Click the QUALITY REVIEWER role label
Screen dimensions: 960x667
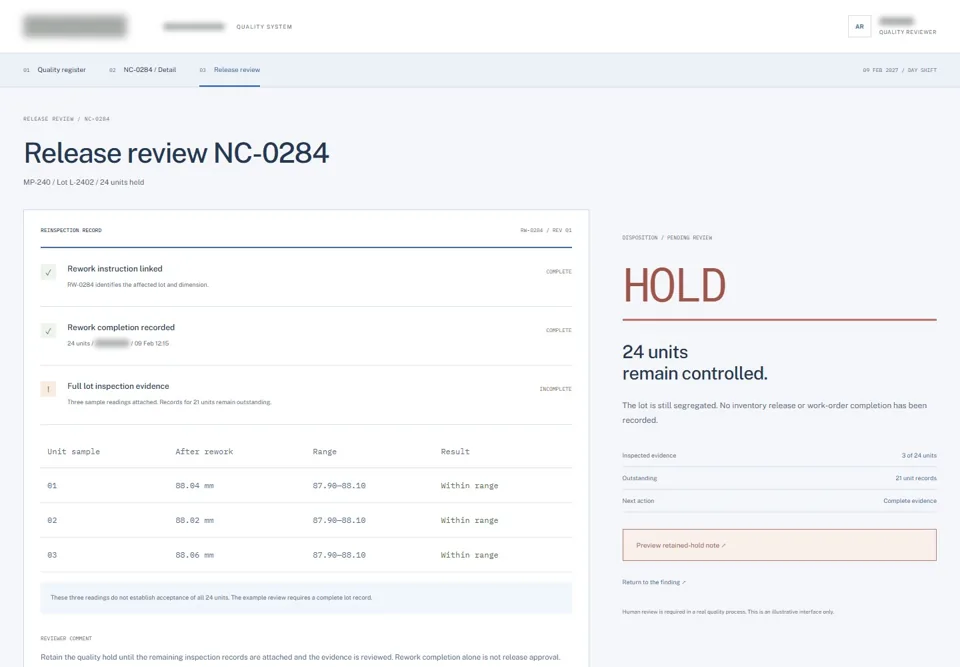[907, 32]
